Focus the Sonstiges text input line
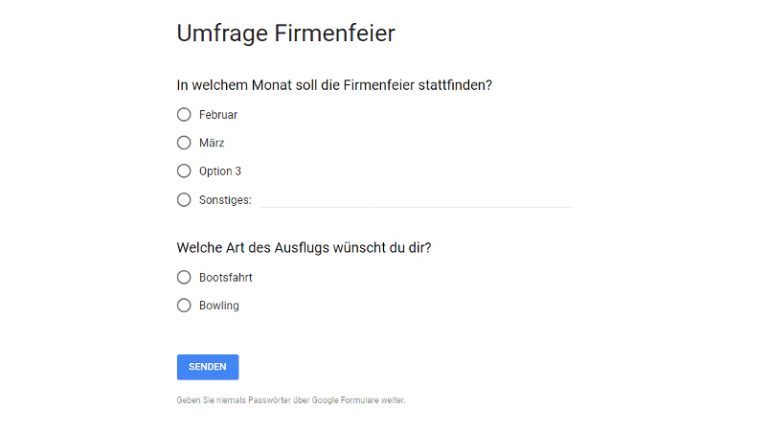 [415, 200]
